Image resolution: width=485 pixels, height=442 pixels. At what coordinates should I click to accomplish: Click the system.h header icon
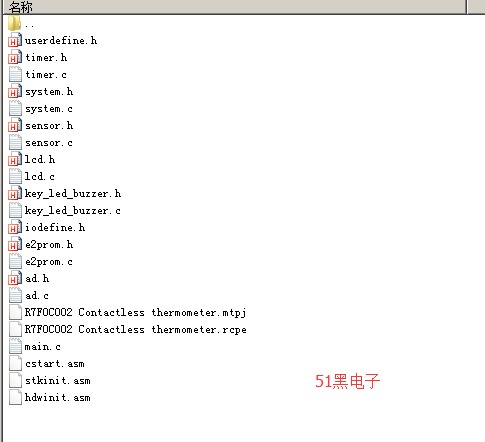click(x=15, y=91)
